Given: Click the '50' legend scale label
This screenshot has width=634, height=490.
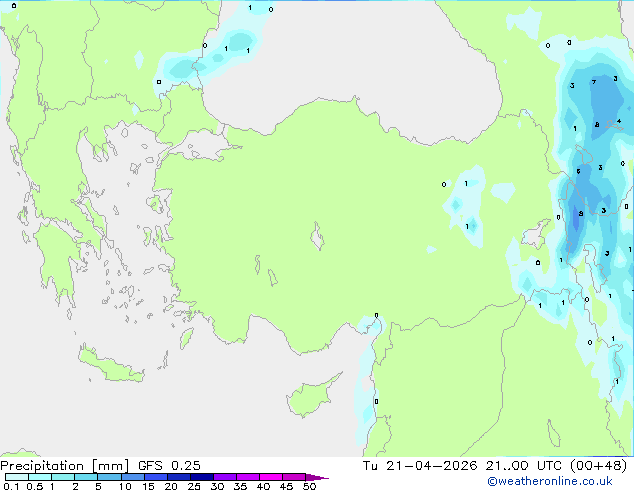Looking at the screenshot, I should coord(309,486).
